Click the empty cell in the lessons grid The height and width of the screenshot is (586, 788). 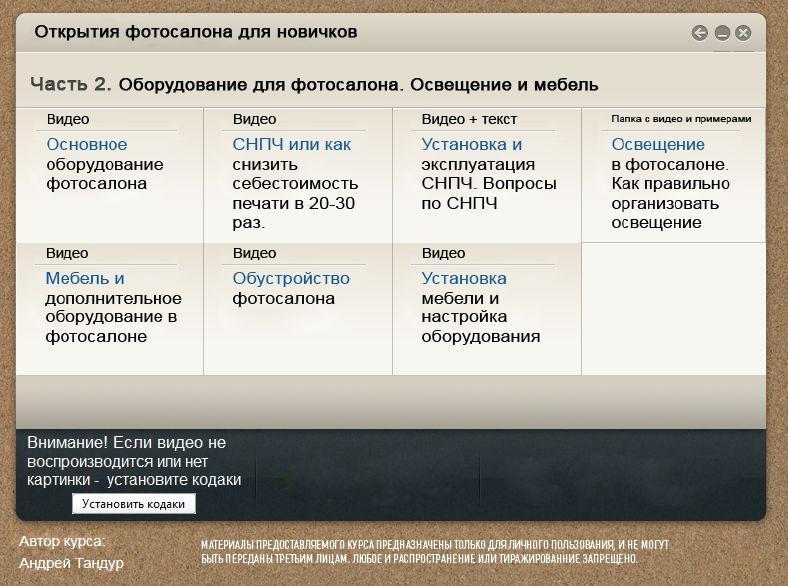pos(673,308)
